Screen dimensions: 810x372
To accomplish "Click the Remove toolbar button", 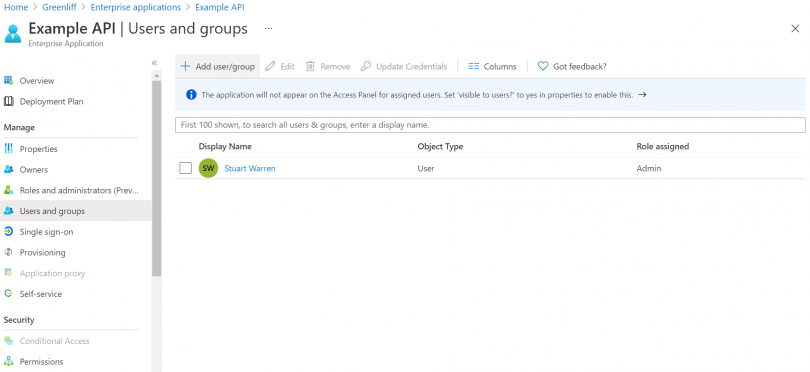I will click(328, 66).
